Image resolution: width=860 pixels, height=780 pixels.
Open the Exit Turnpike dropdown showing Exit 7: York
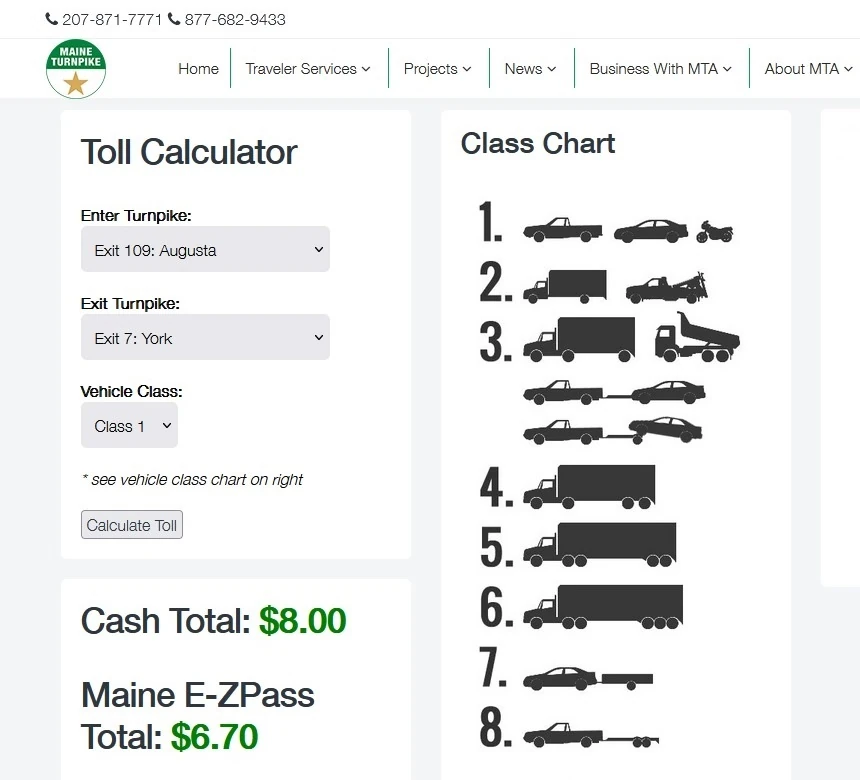[205, 337]
